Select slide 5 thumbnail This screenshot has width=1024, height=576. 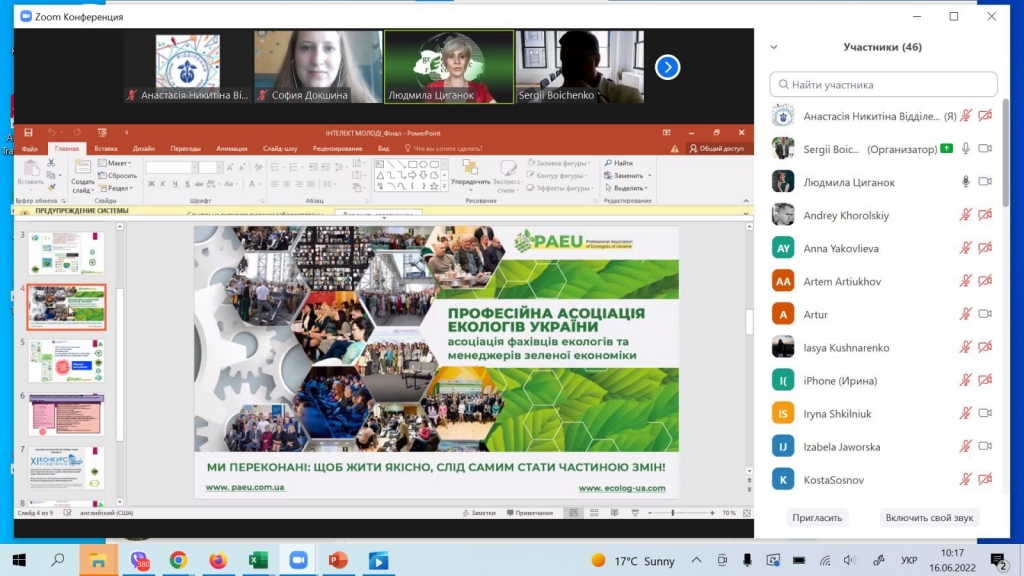[66, 360]
